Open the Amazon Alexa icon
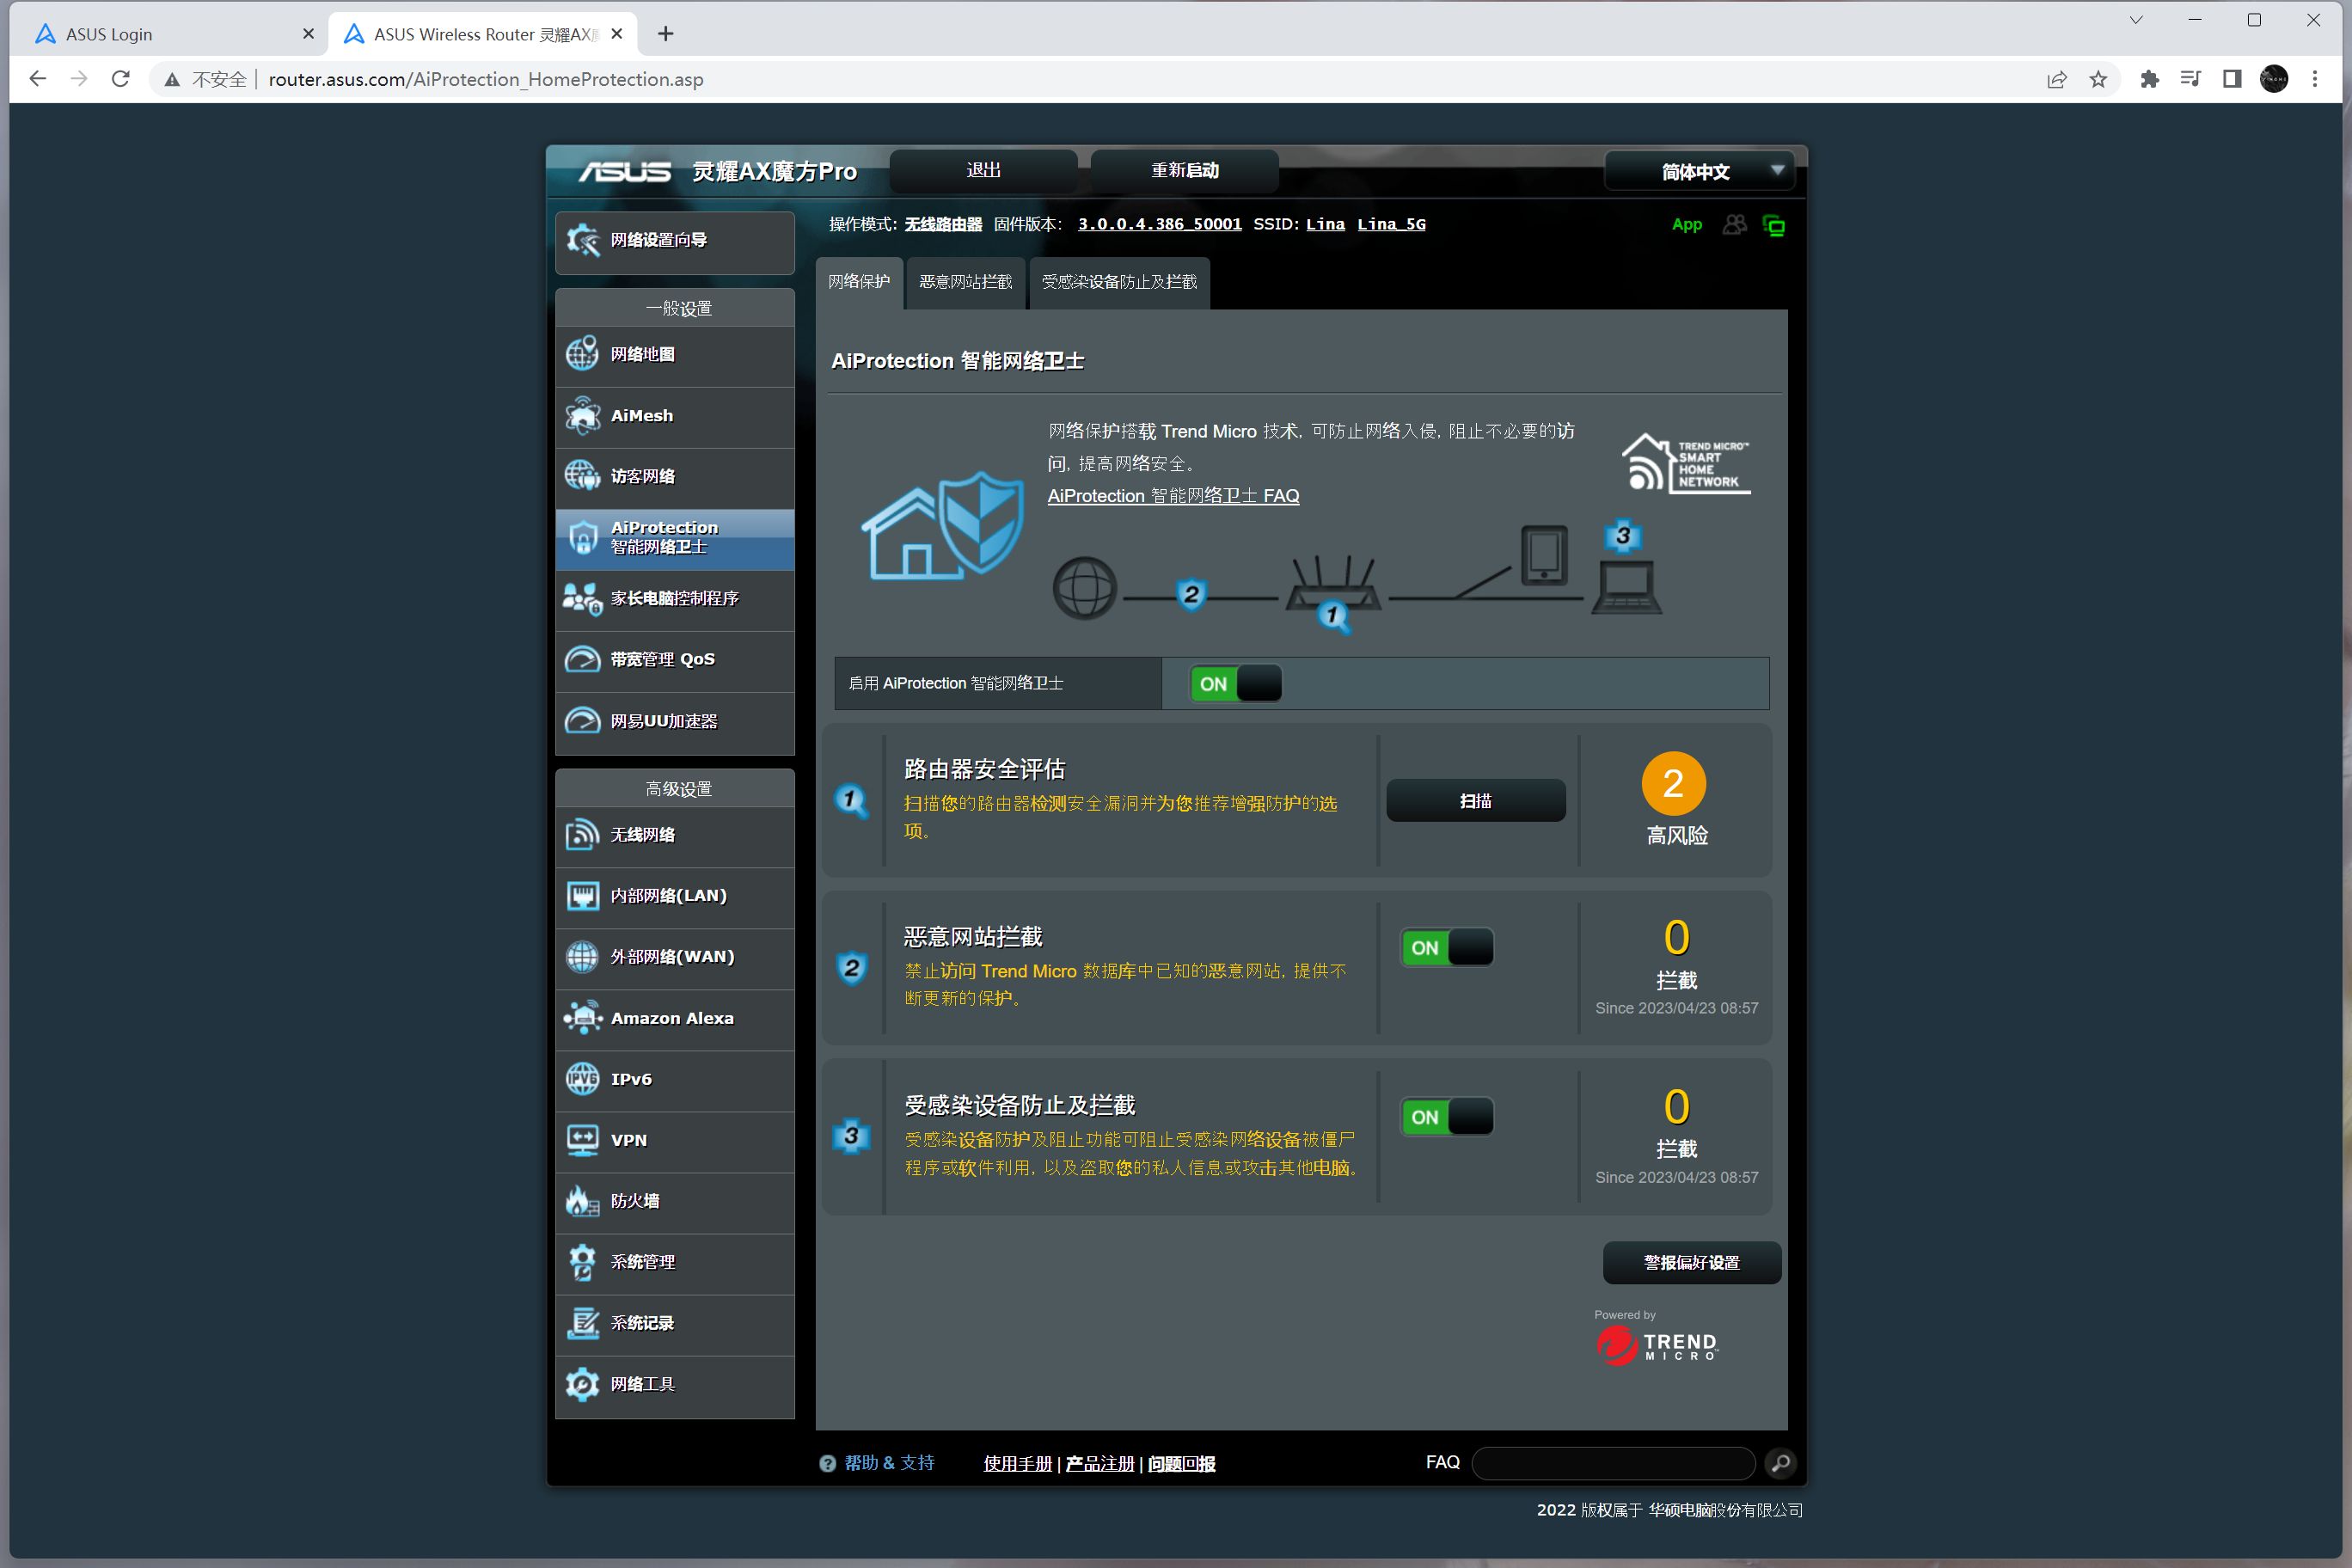The image size is (2352, 1568). [x=582, y=1017]
